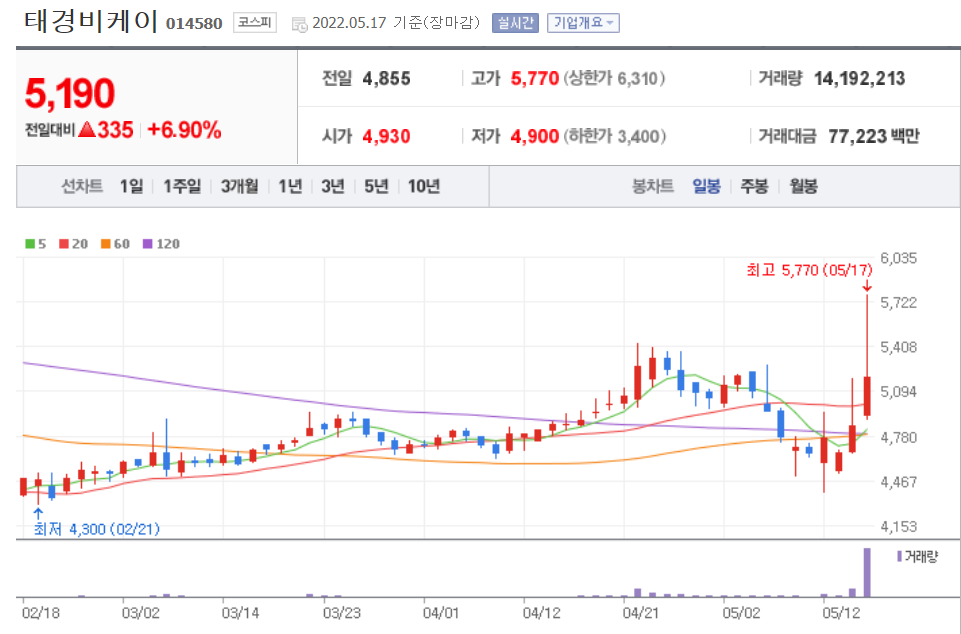Click the 태경비케이 stock name title
The width and height of the screenshot is (961, 634).
pos(91,21)
